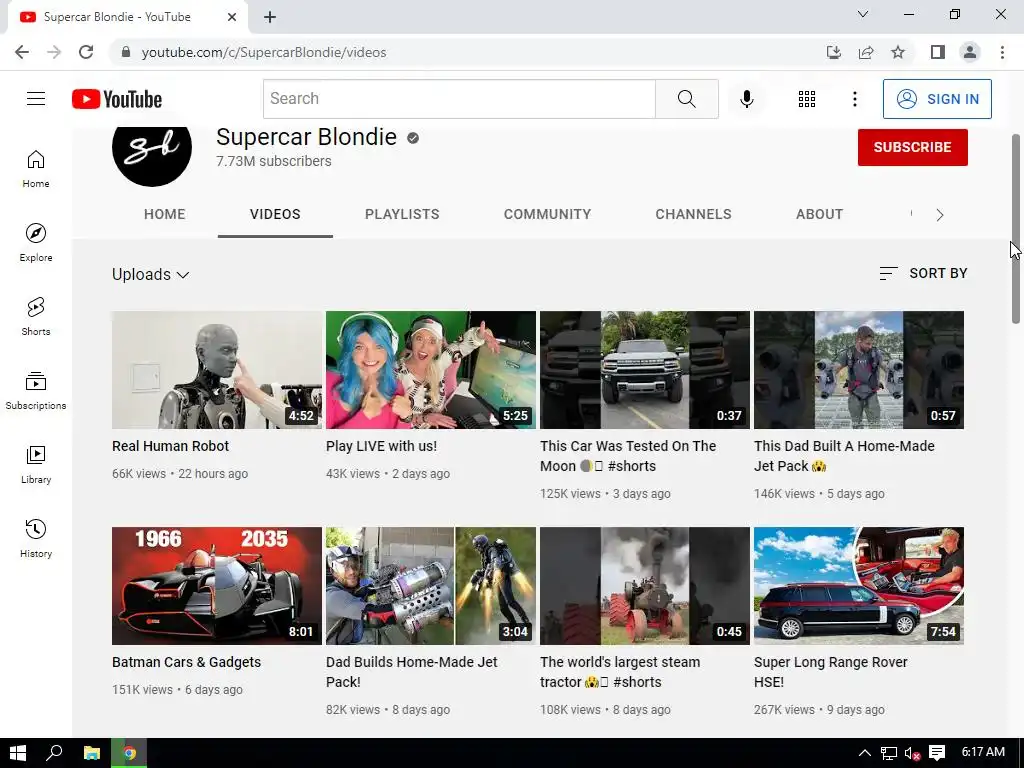
Task: Click the Supercar Blondie channel name
Action: tap(306, 137)
